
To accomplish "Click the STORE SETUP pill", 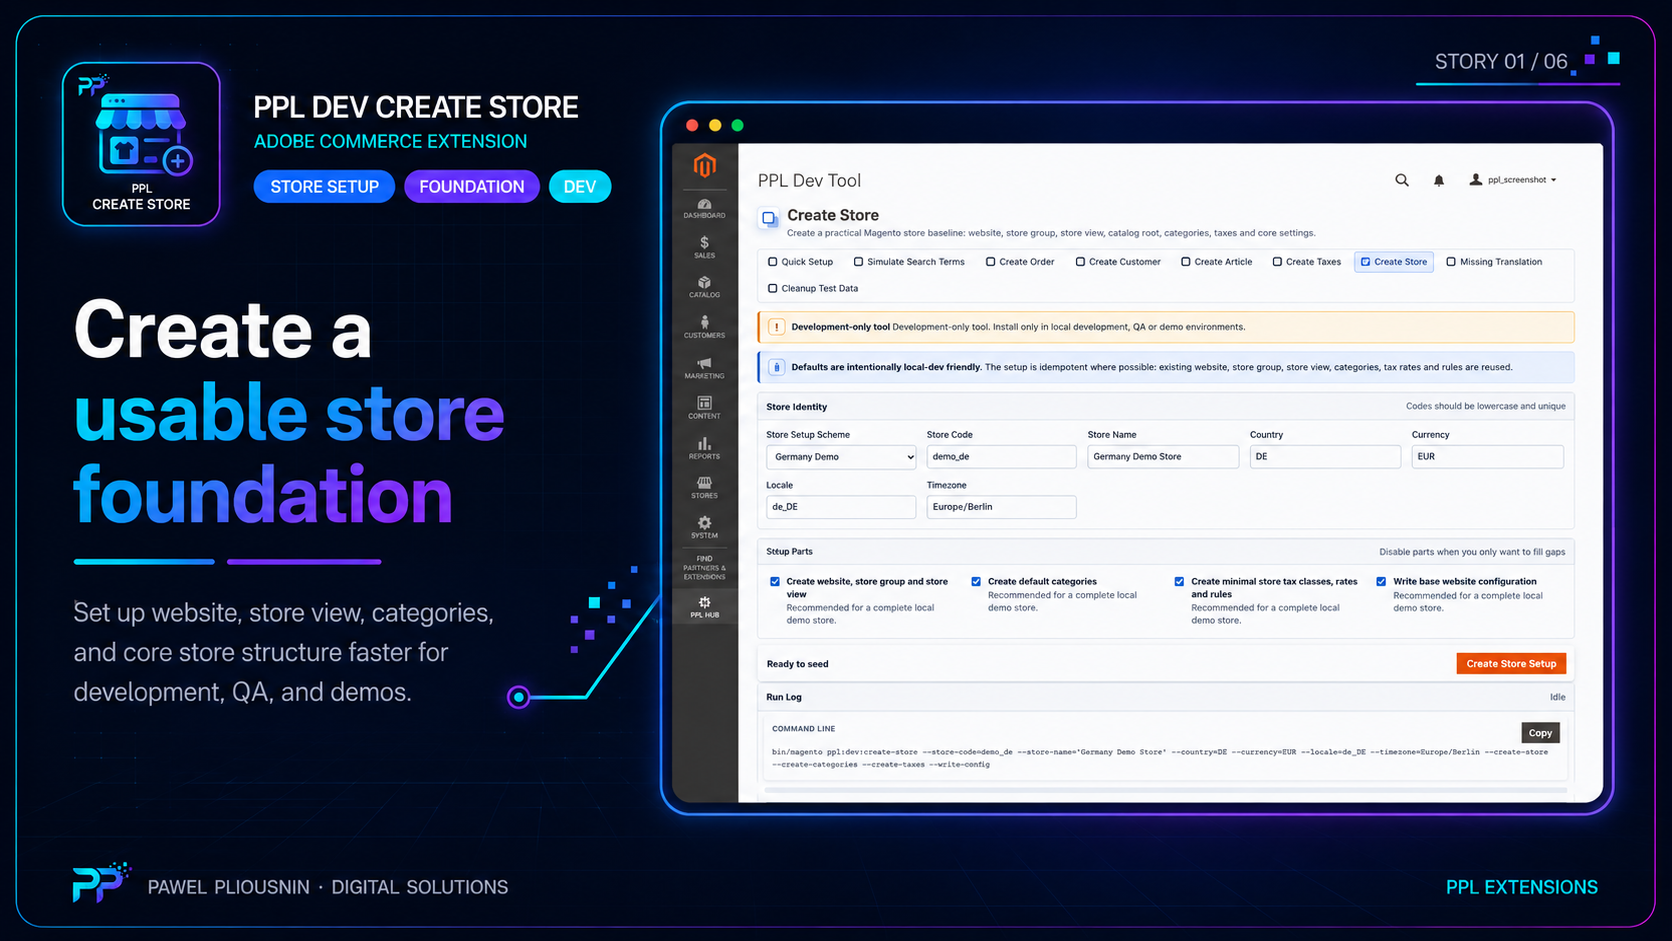I will [x=324, y=187].
